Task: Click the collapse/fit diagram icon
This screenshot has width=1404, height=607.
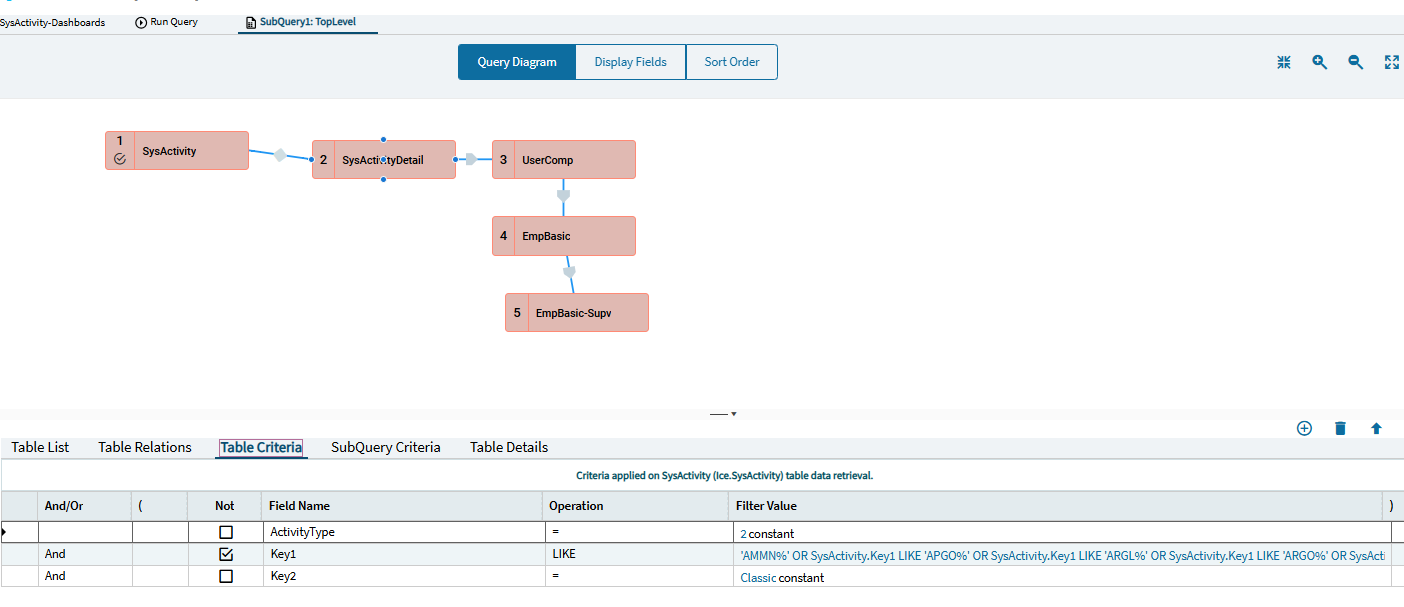Action: point(1284,62)
